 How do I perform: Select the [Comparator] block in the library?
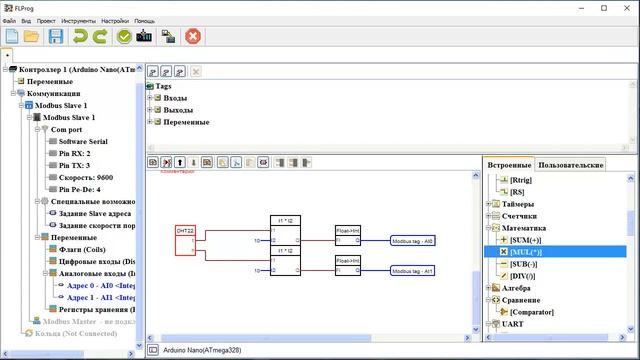[532, 312]
